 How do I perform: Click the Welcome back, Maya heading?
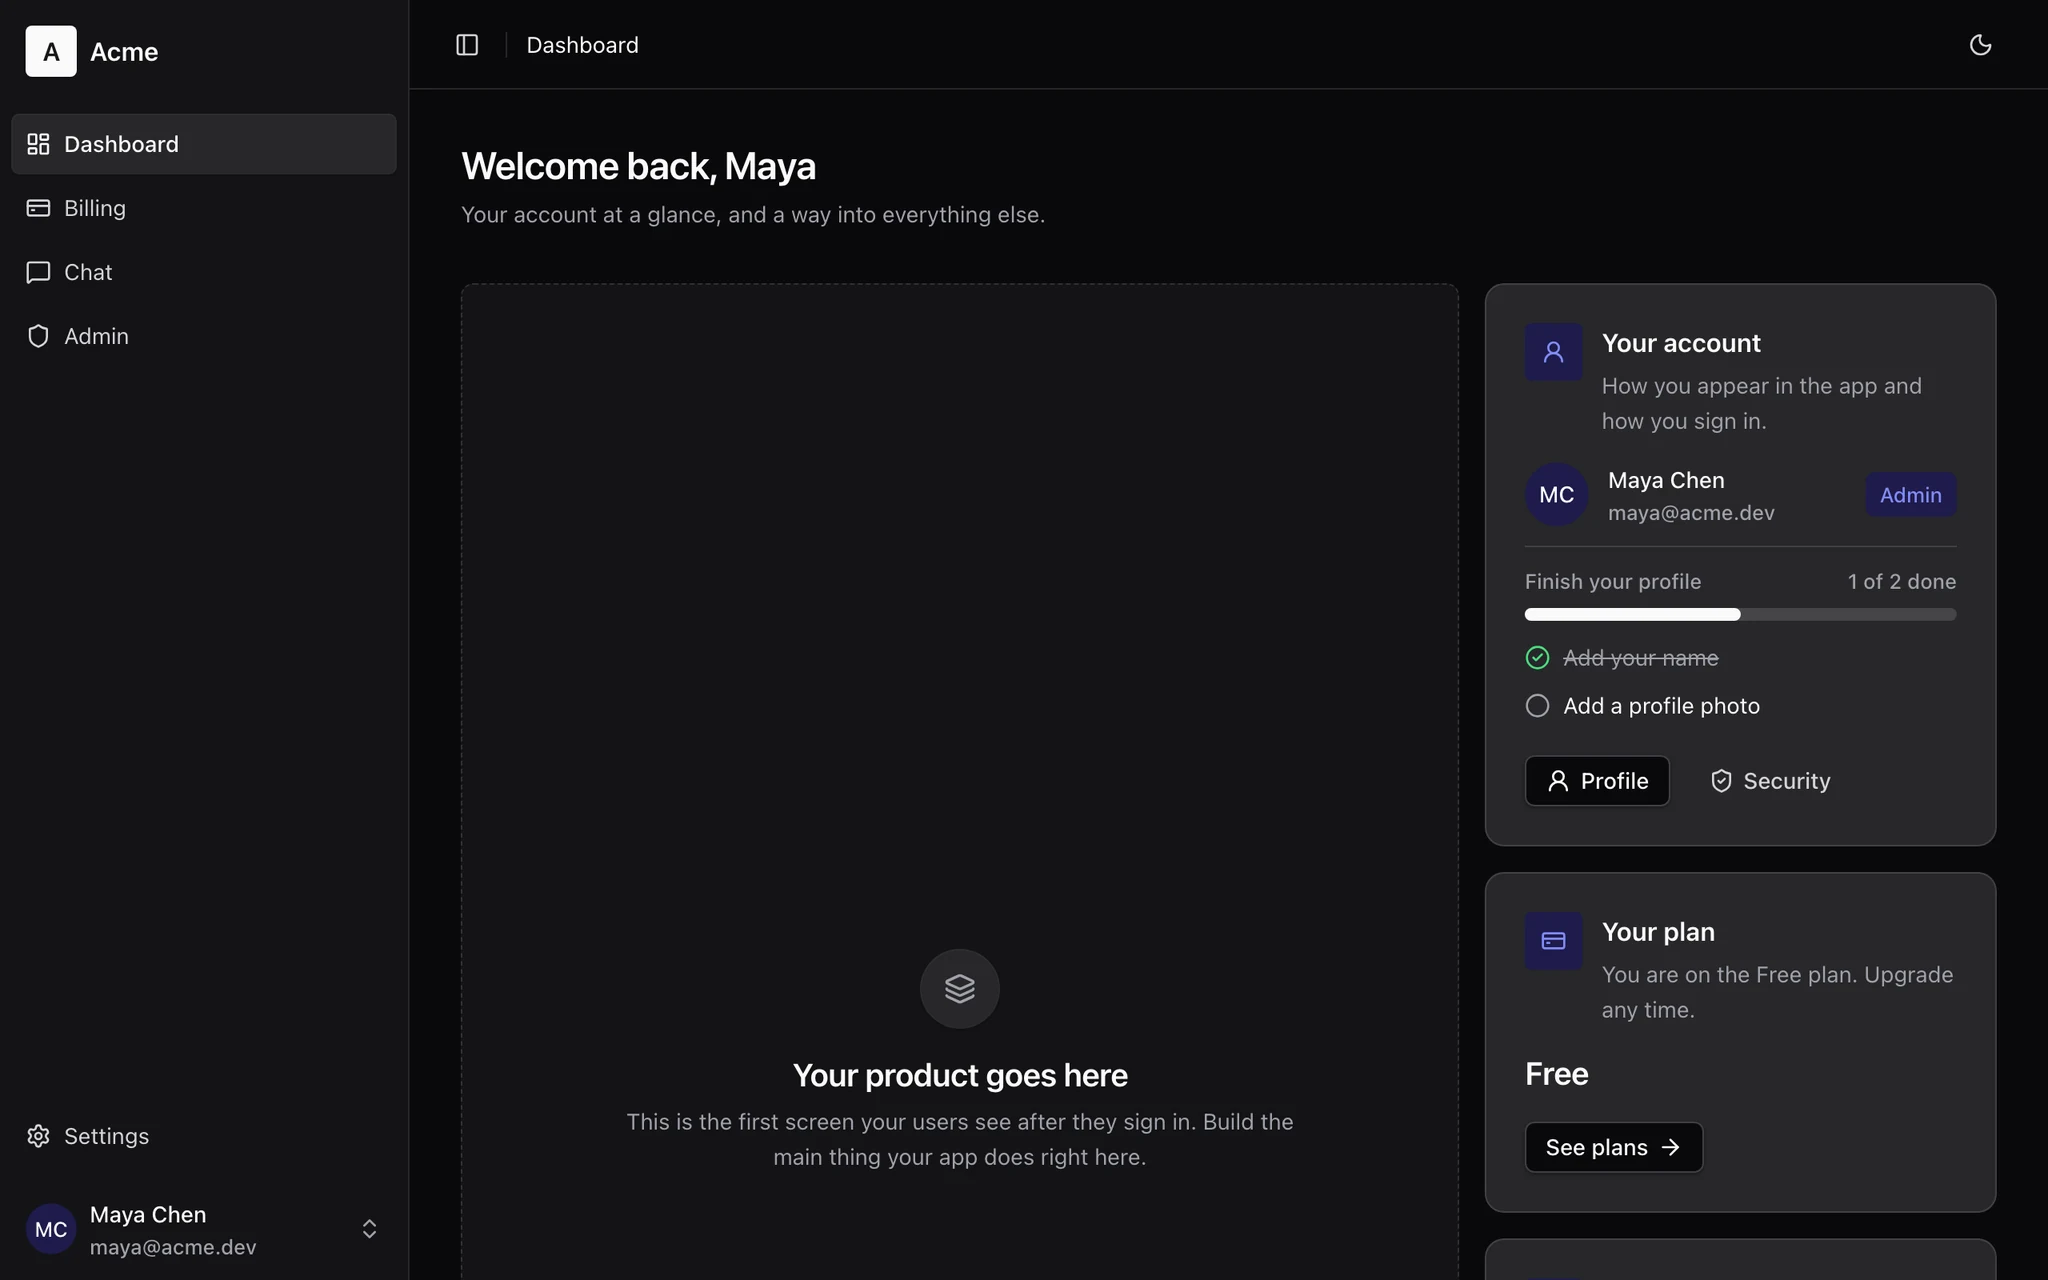click(x=638, y=166)
